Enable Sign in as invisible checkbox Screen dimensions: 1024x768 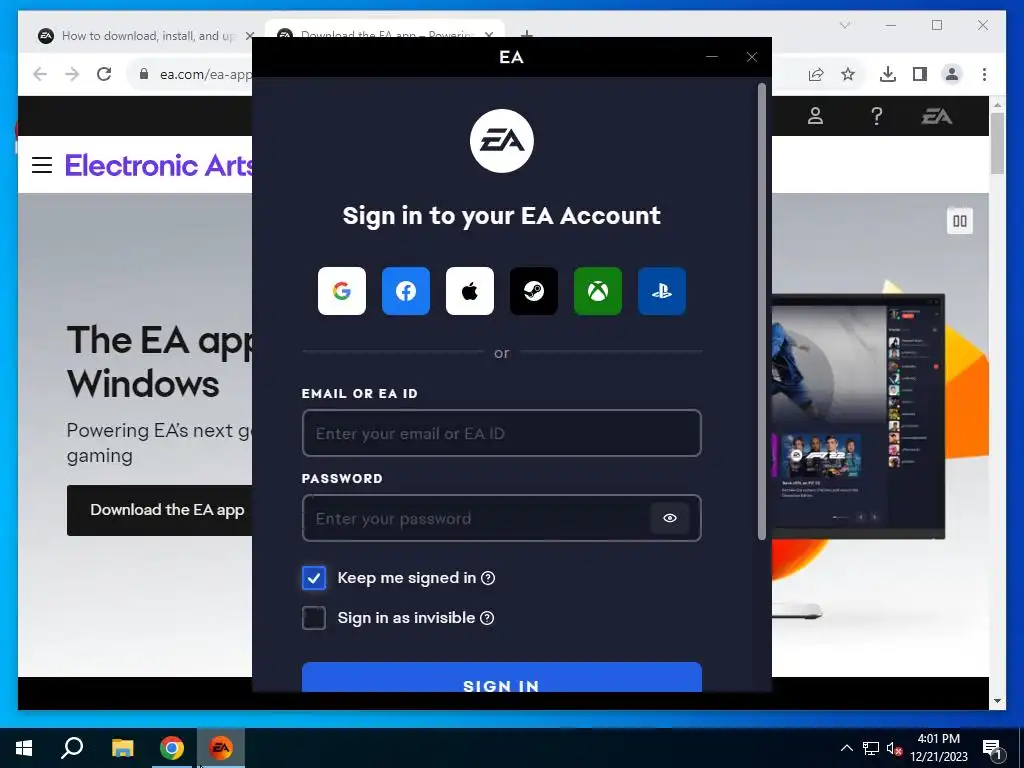point(313,618)
